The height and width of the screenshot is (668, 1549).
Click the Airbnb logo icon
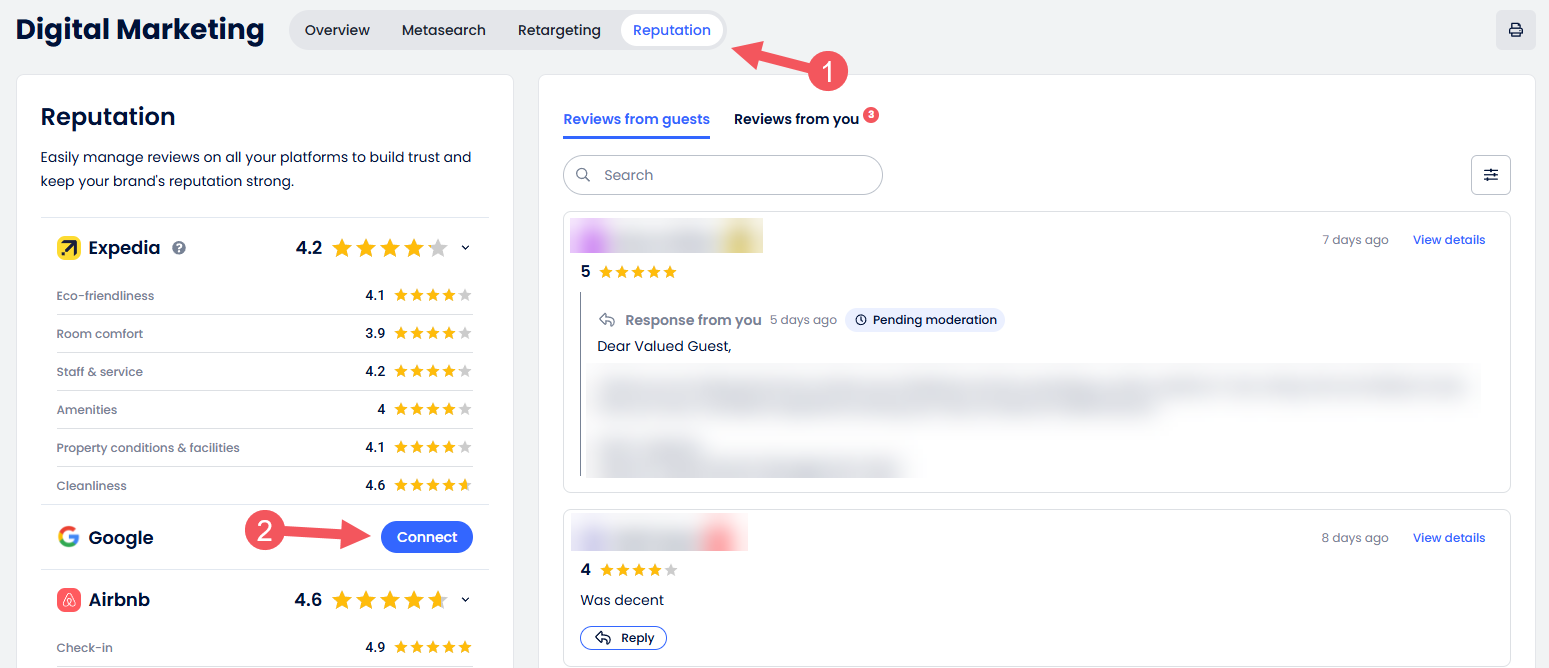coord(69,600)
